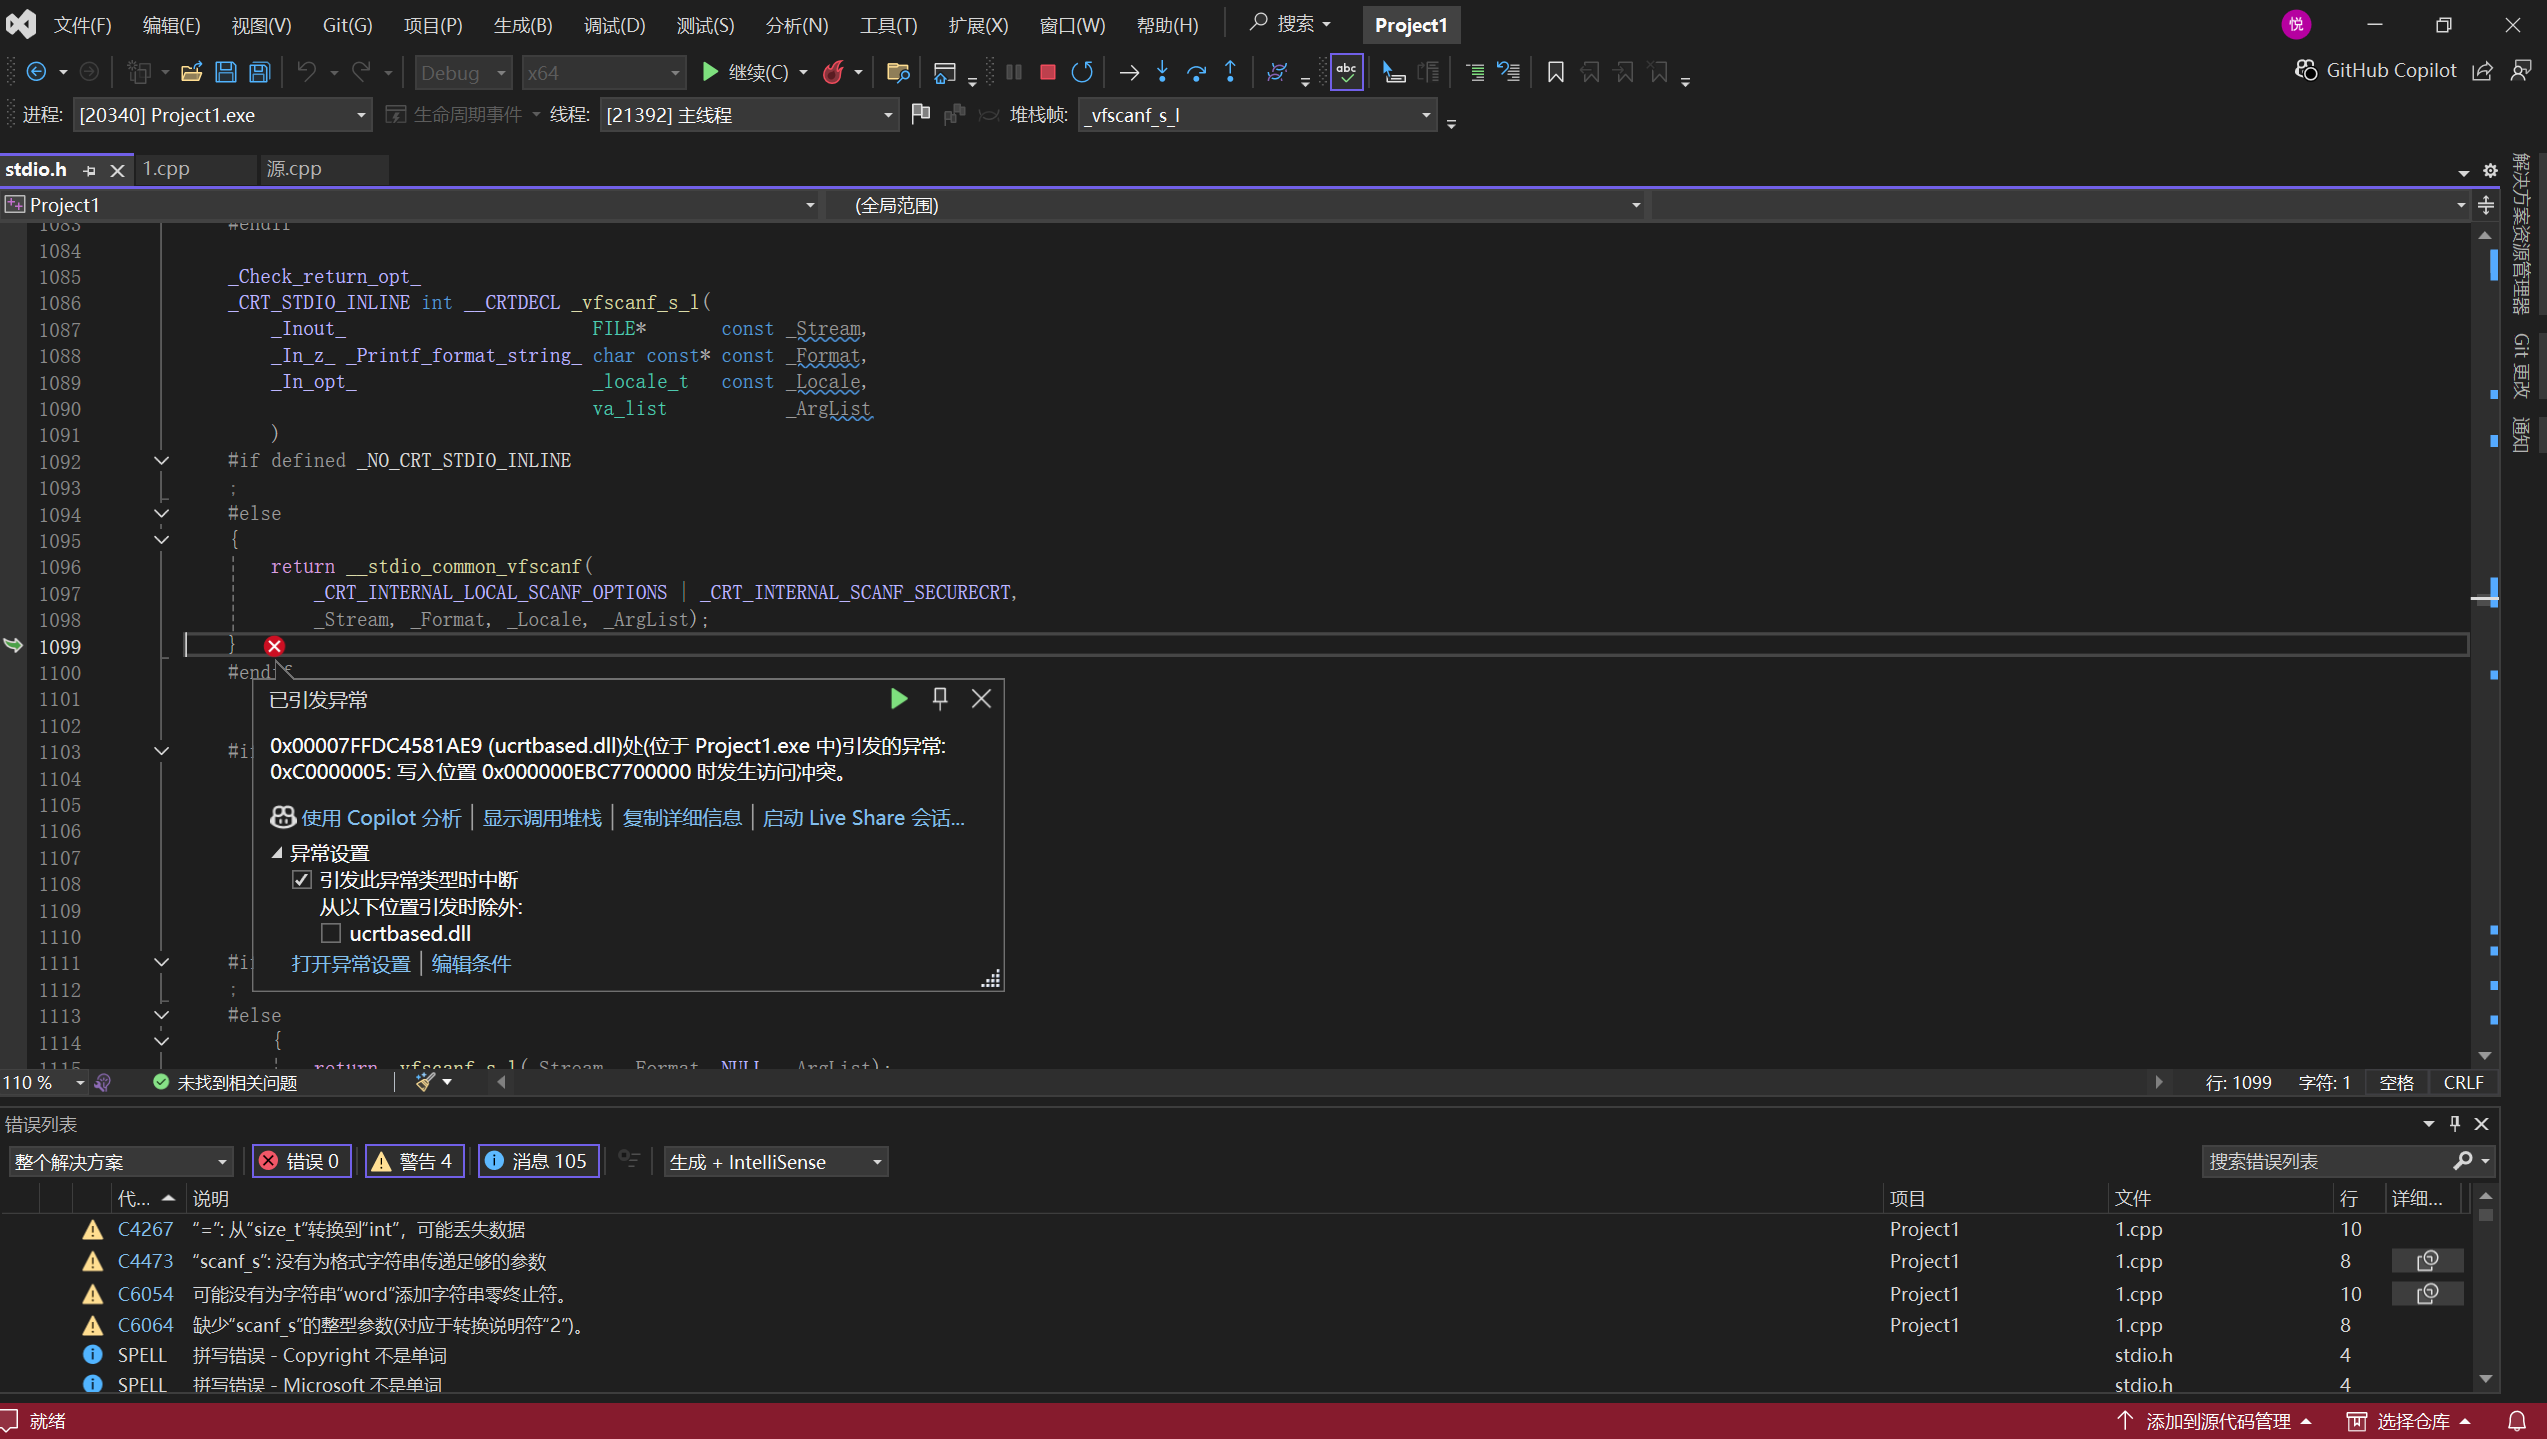Switch to the 1.cpp tab
Image resolution: width=2547 pixels, height=1439 pixels.
(167, 169)
